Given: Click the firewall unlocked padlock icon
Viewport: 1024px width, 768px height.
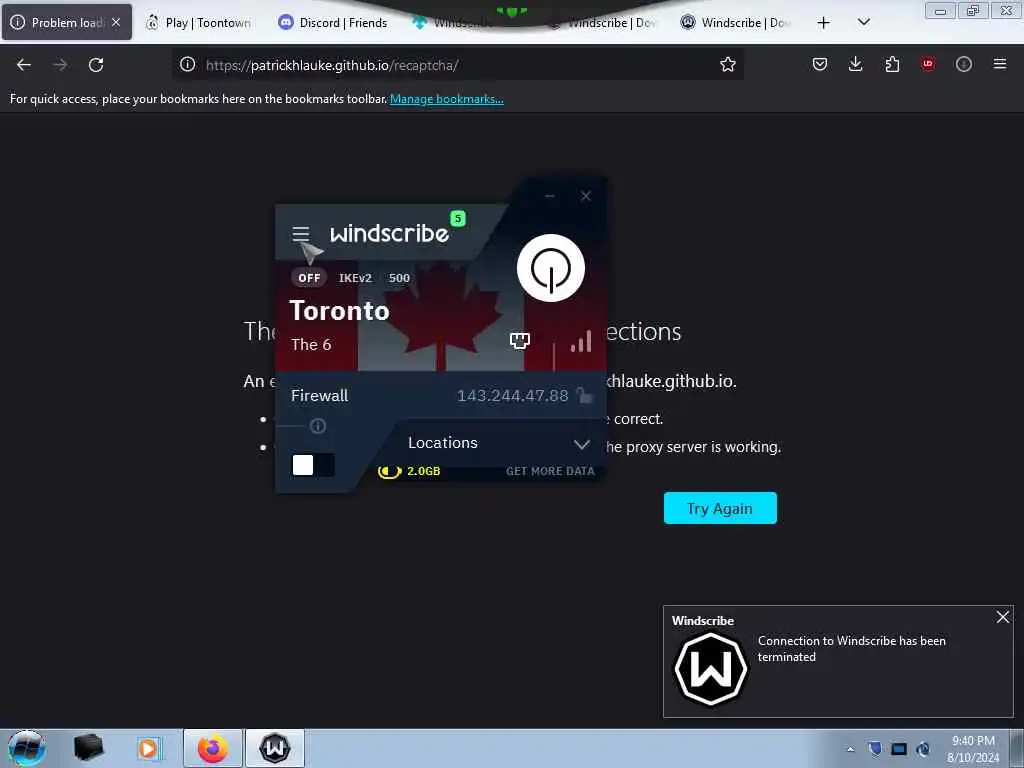Looking at the screenshot, I should tap(584, 394).
